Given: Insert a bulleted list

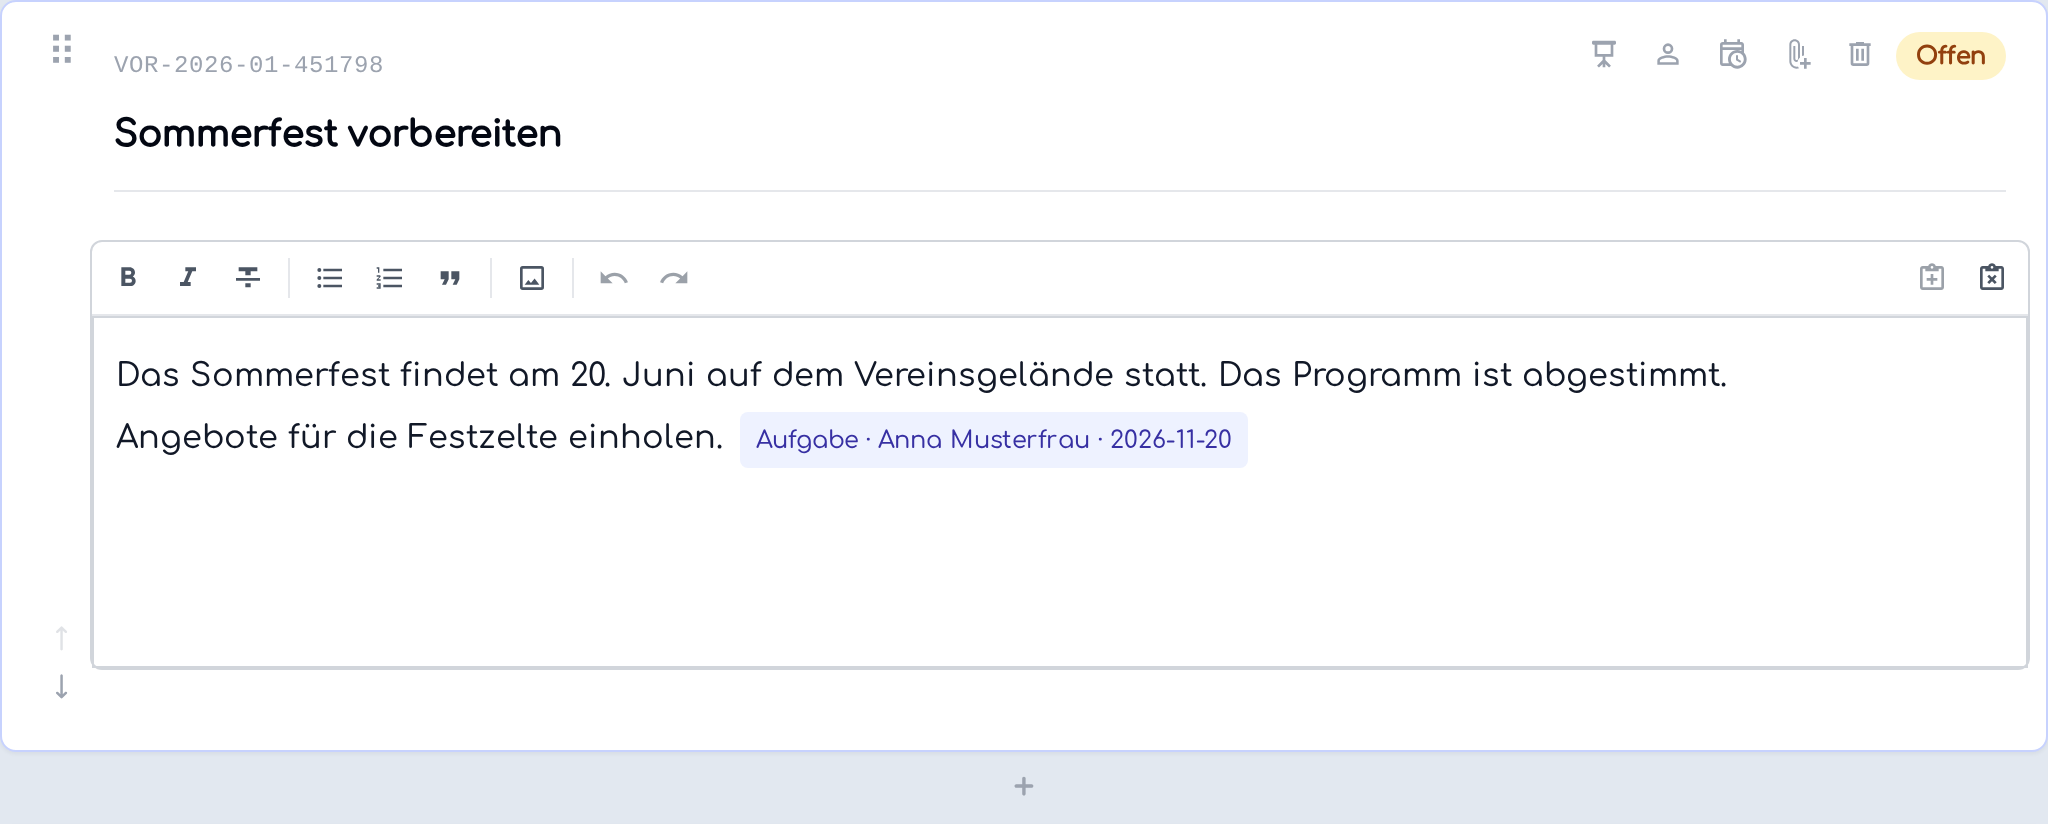Looking at the screenshot, I should [x=330, y=278].
